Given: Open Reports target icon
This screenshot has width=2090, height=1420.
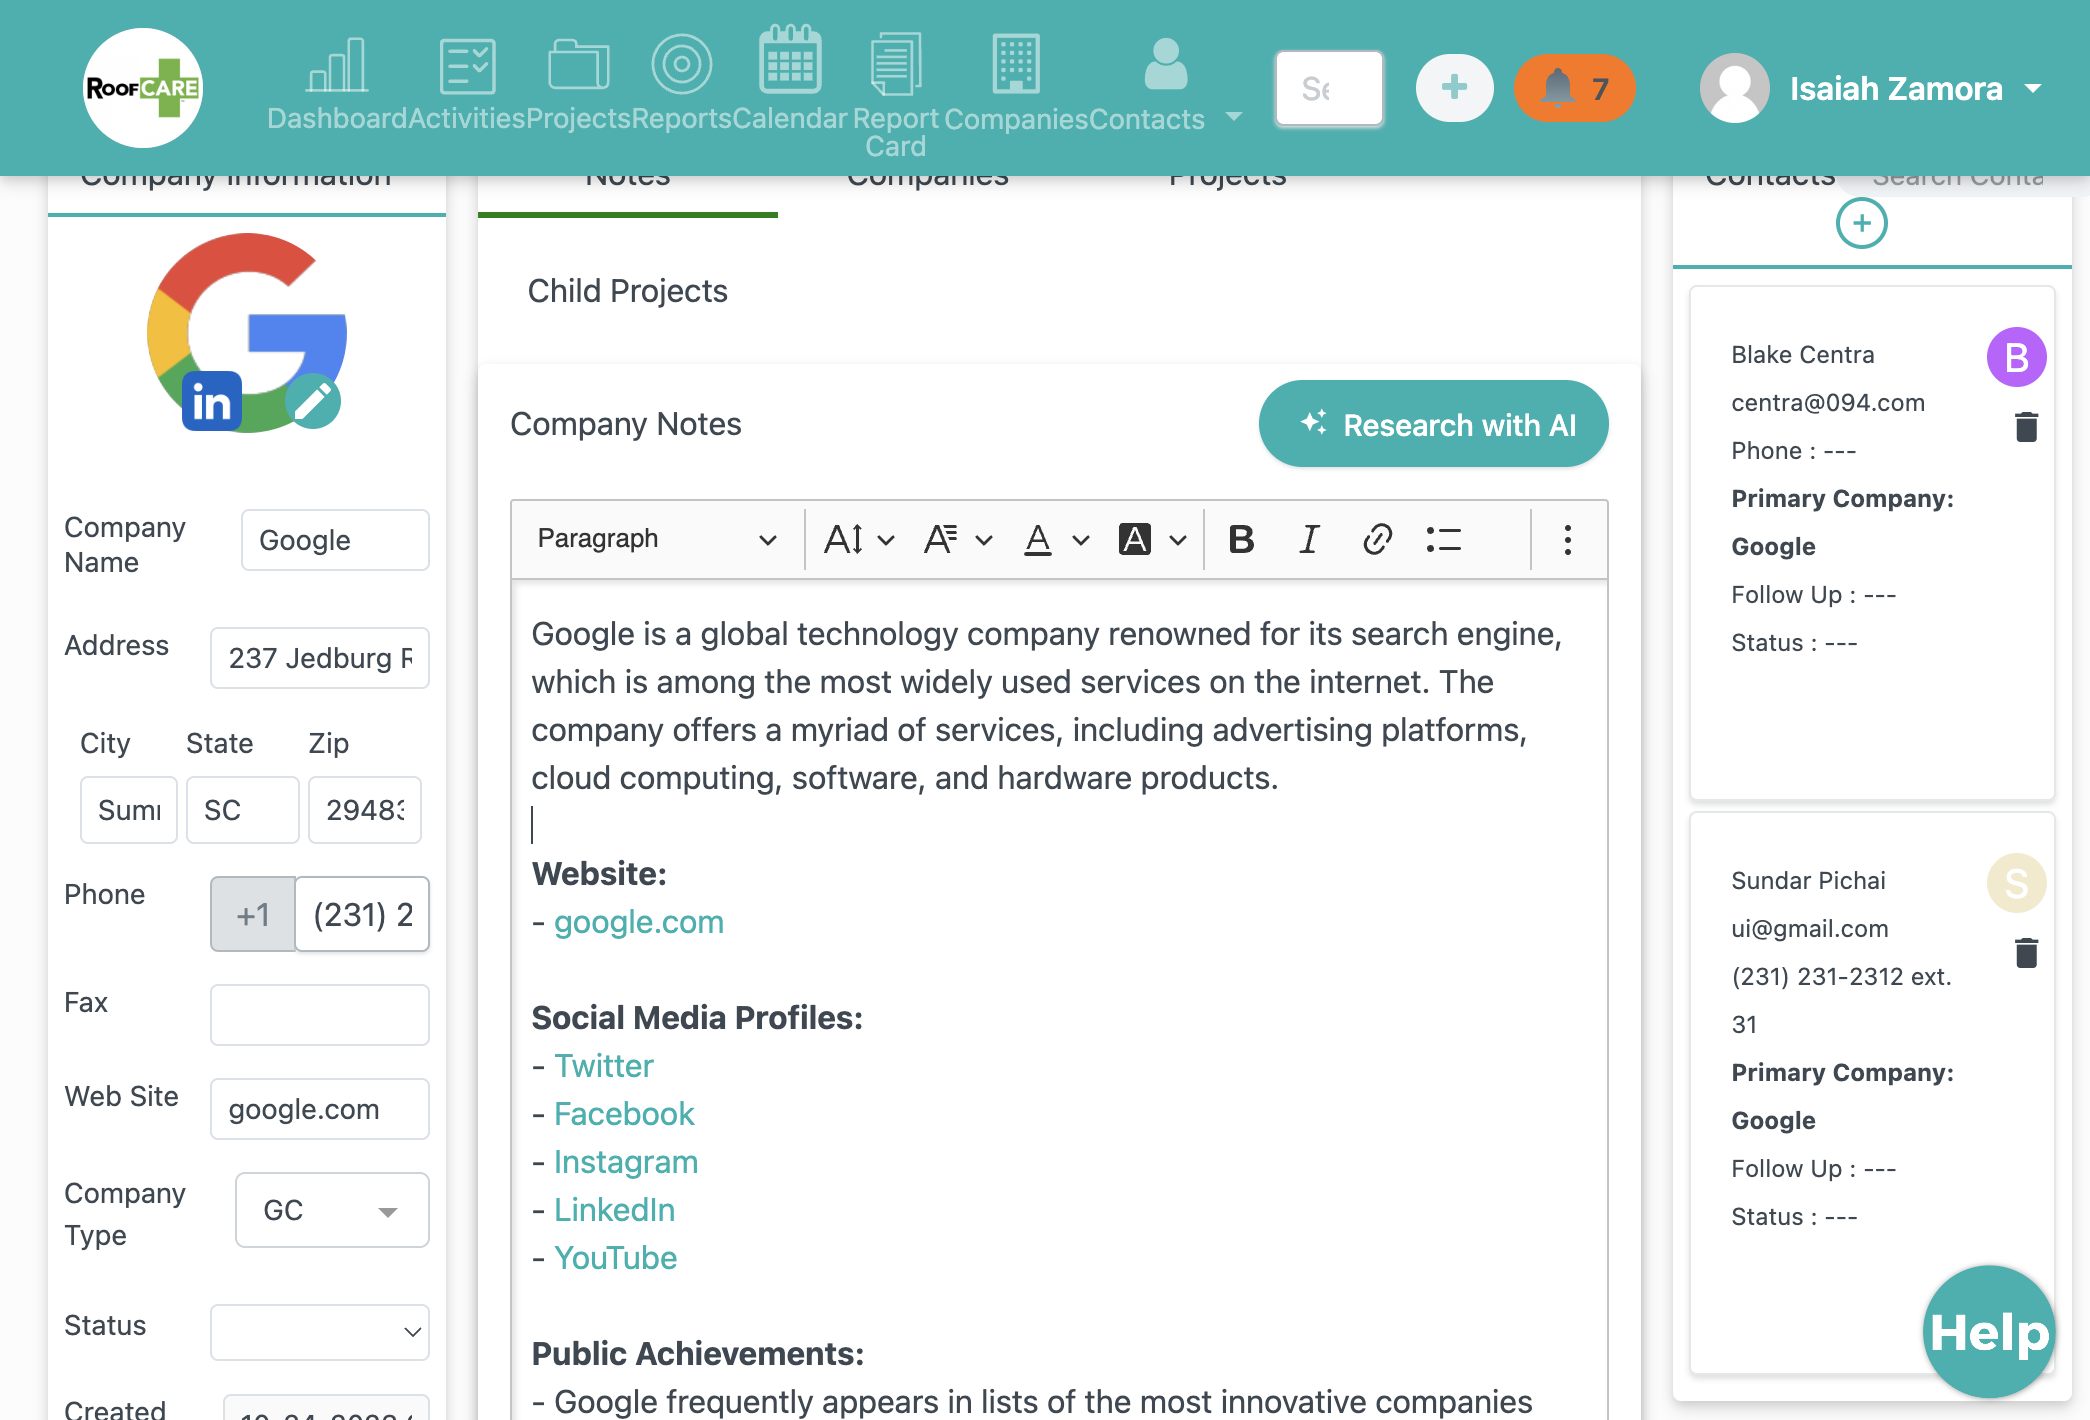Looking at the screenshot, I should [x=681, y=64].
